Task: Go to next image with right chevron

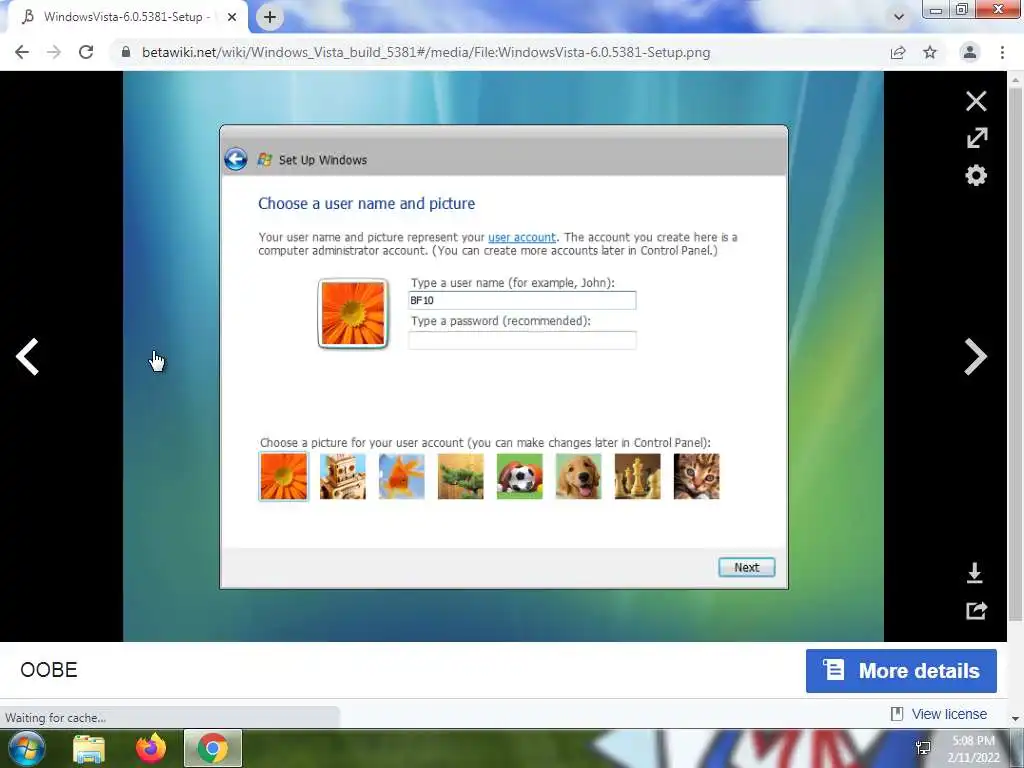Action: (975, 357)
